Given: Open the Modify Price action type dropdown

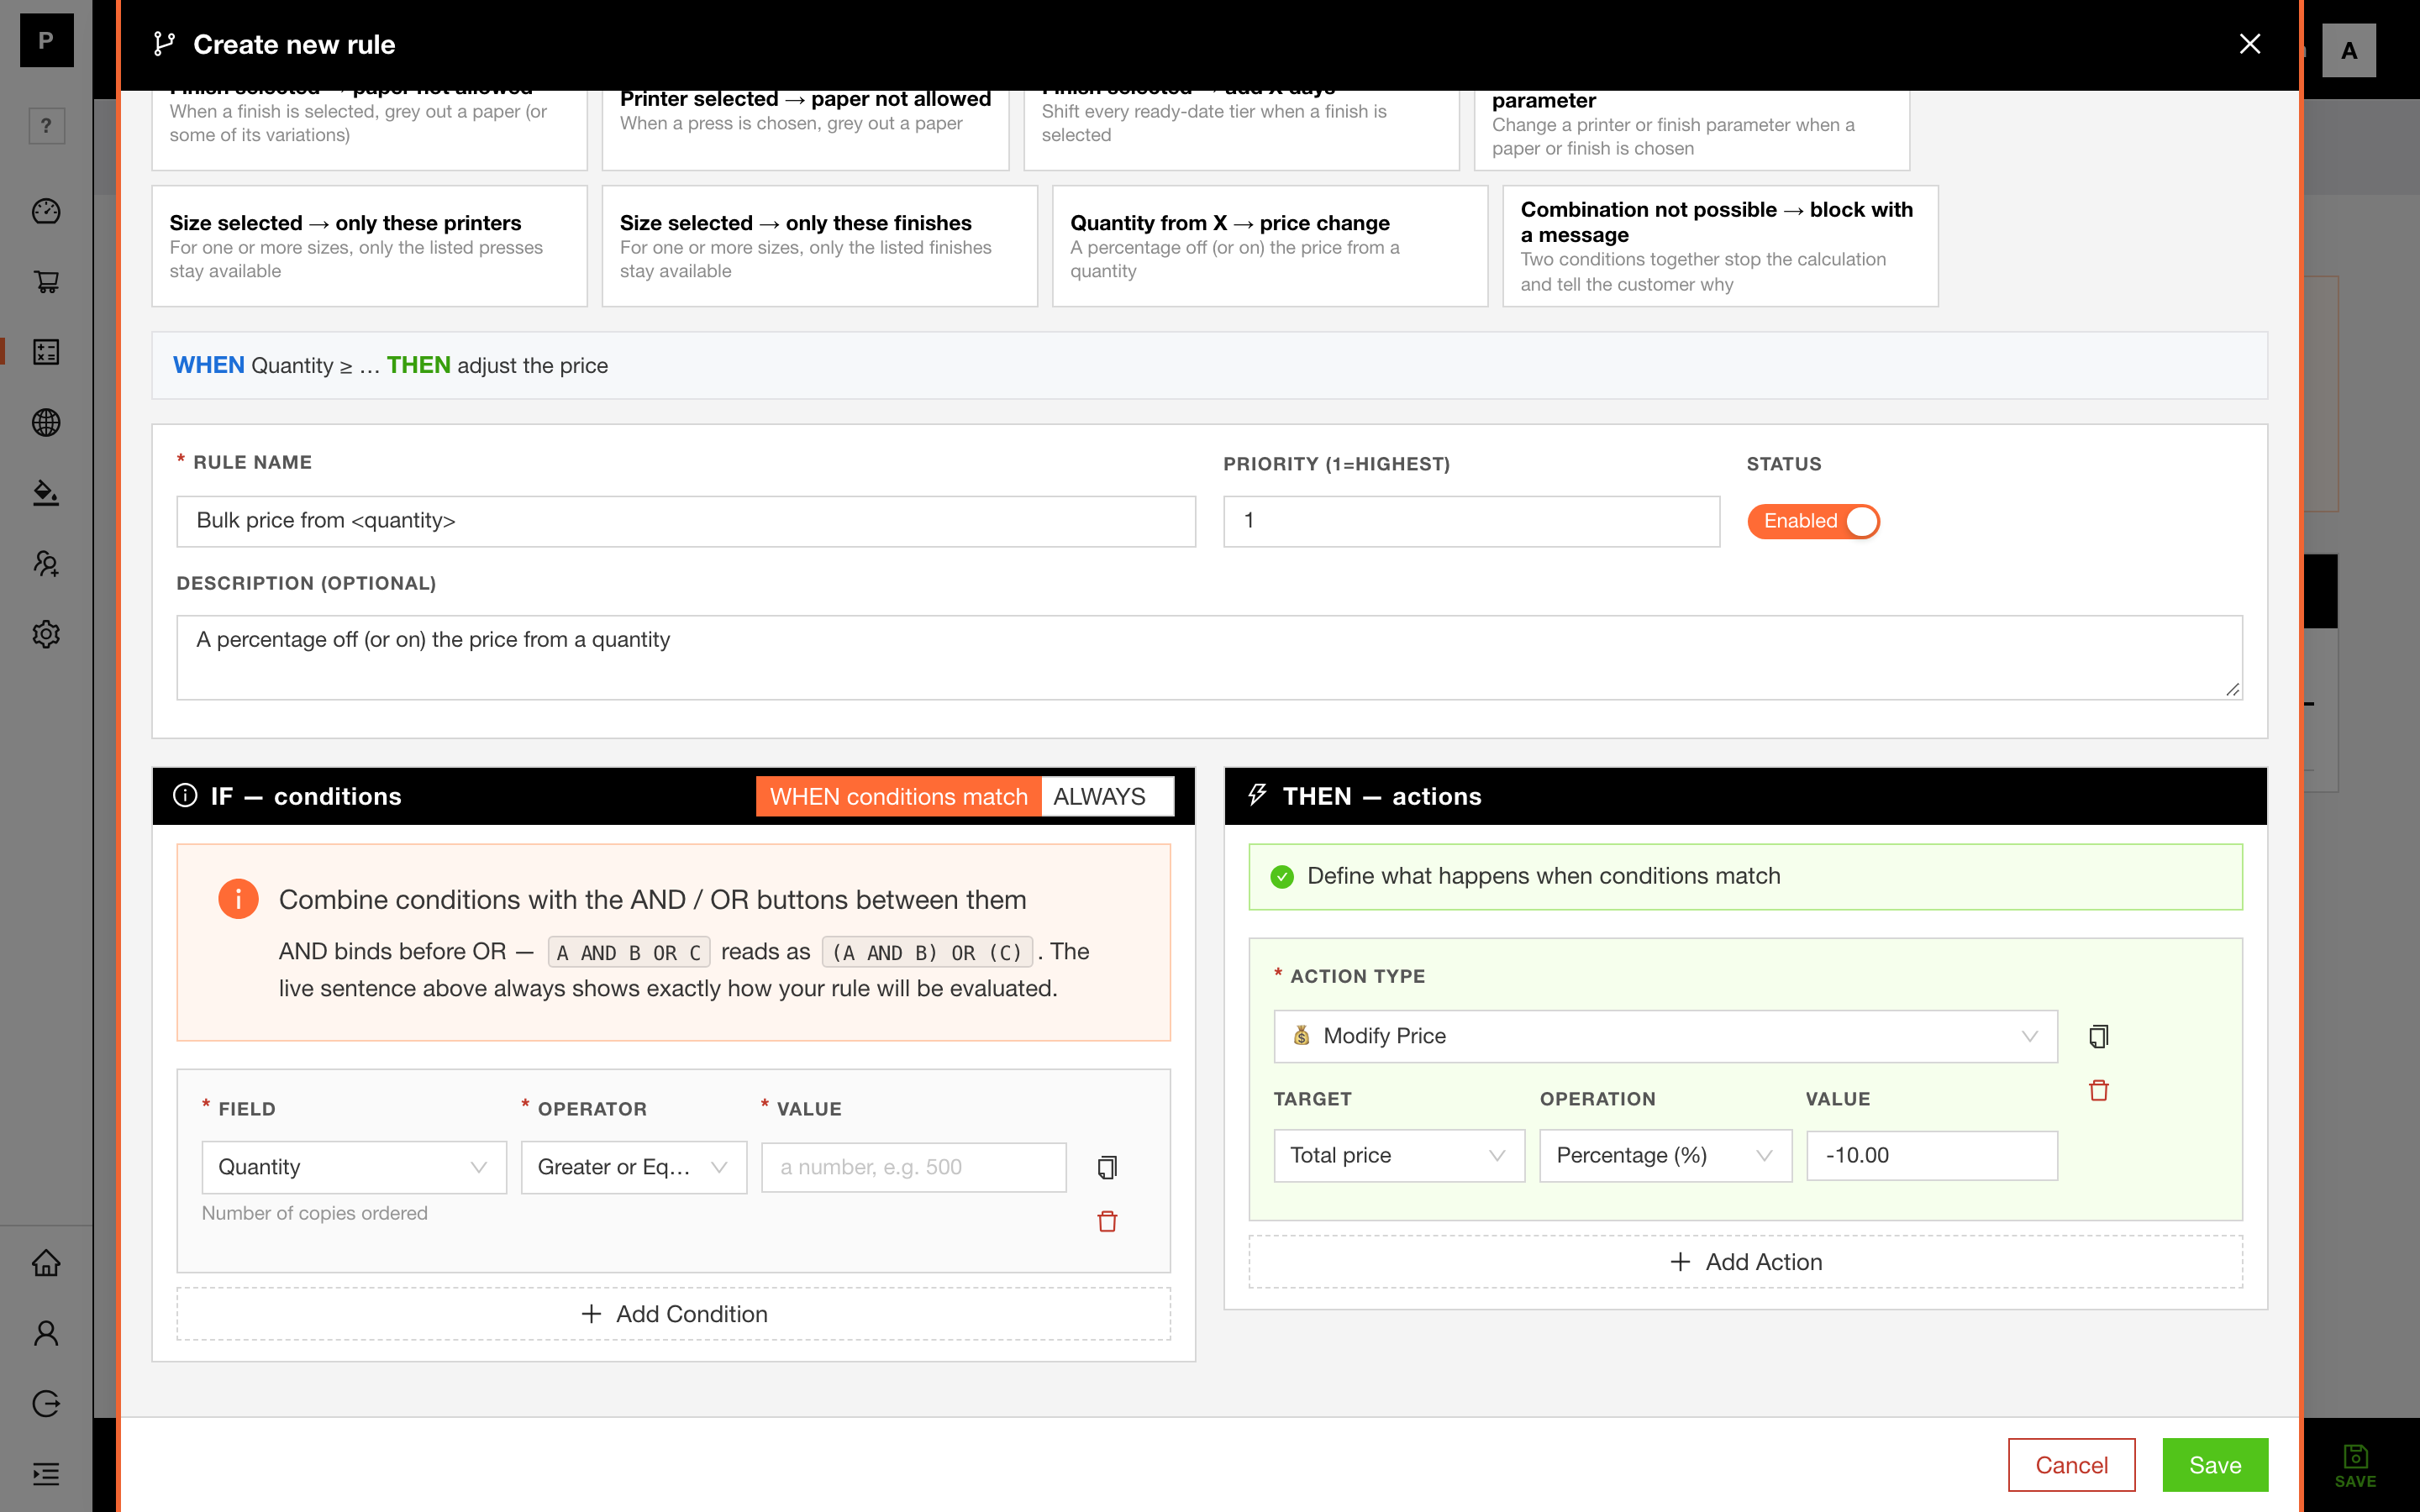Looking at the screenshot, I should [x=1665, y=1036].
